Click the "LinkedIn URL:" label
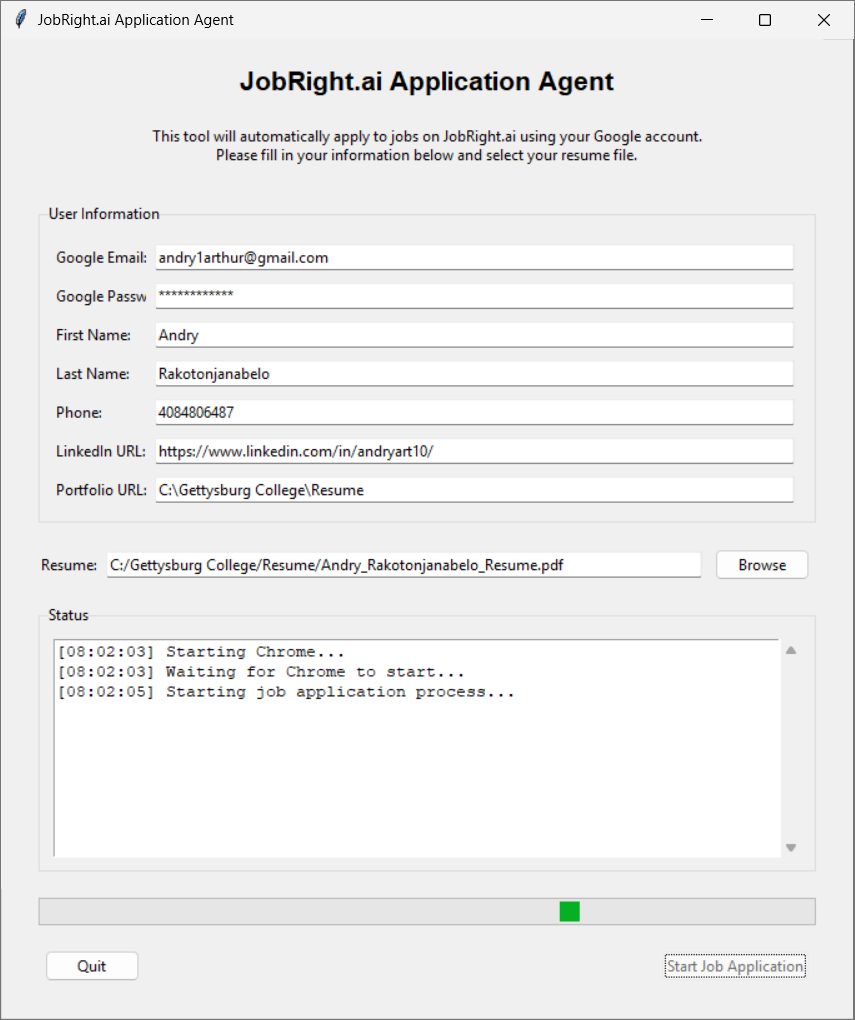The image size is (855, 1020). (x=101, y=451)
